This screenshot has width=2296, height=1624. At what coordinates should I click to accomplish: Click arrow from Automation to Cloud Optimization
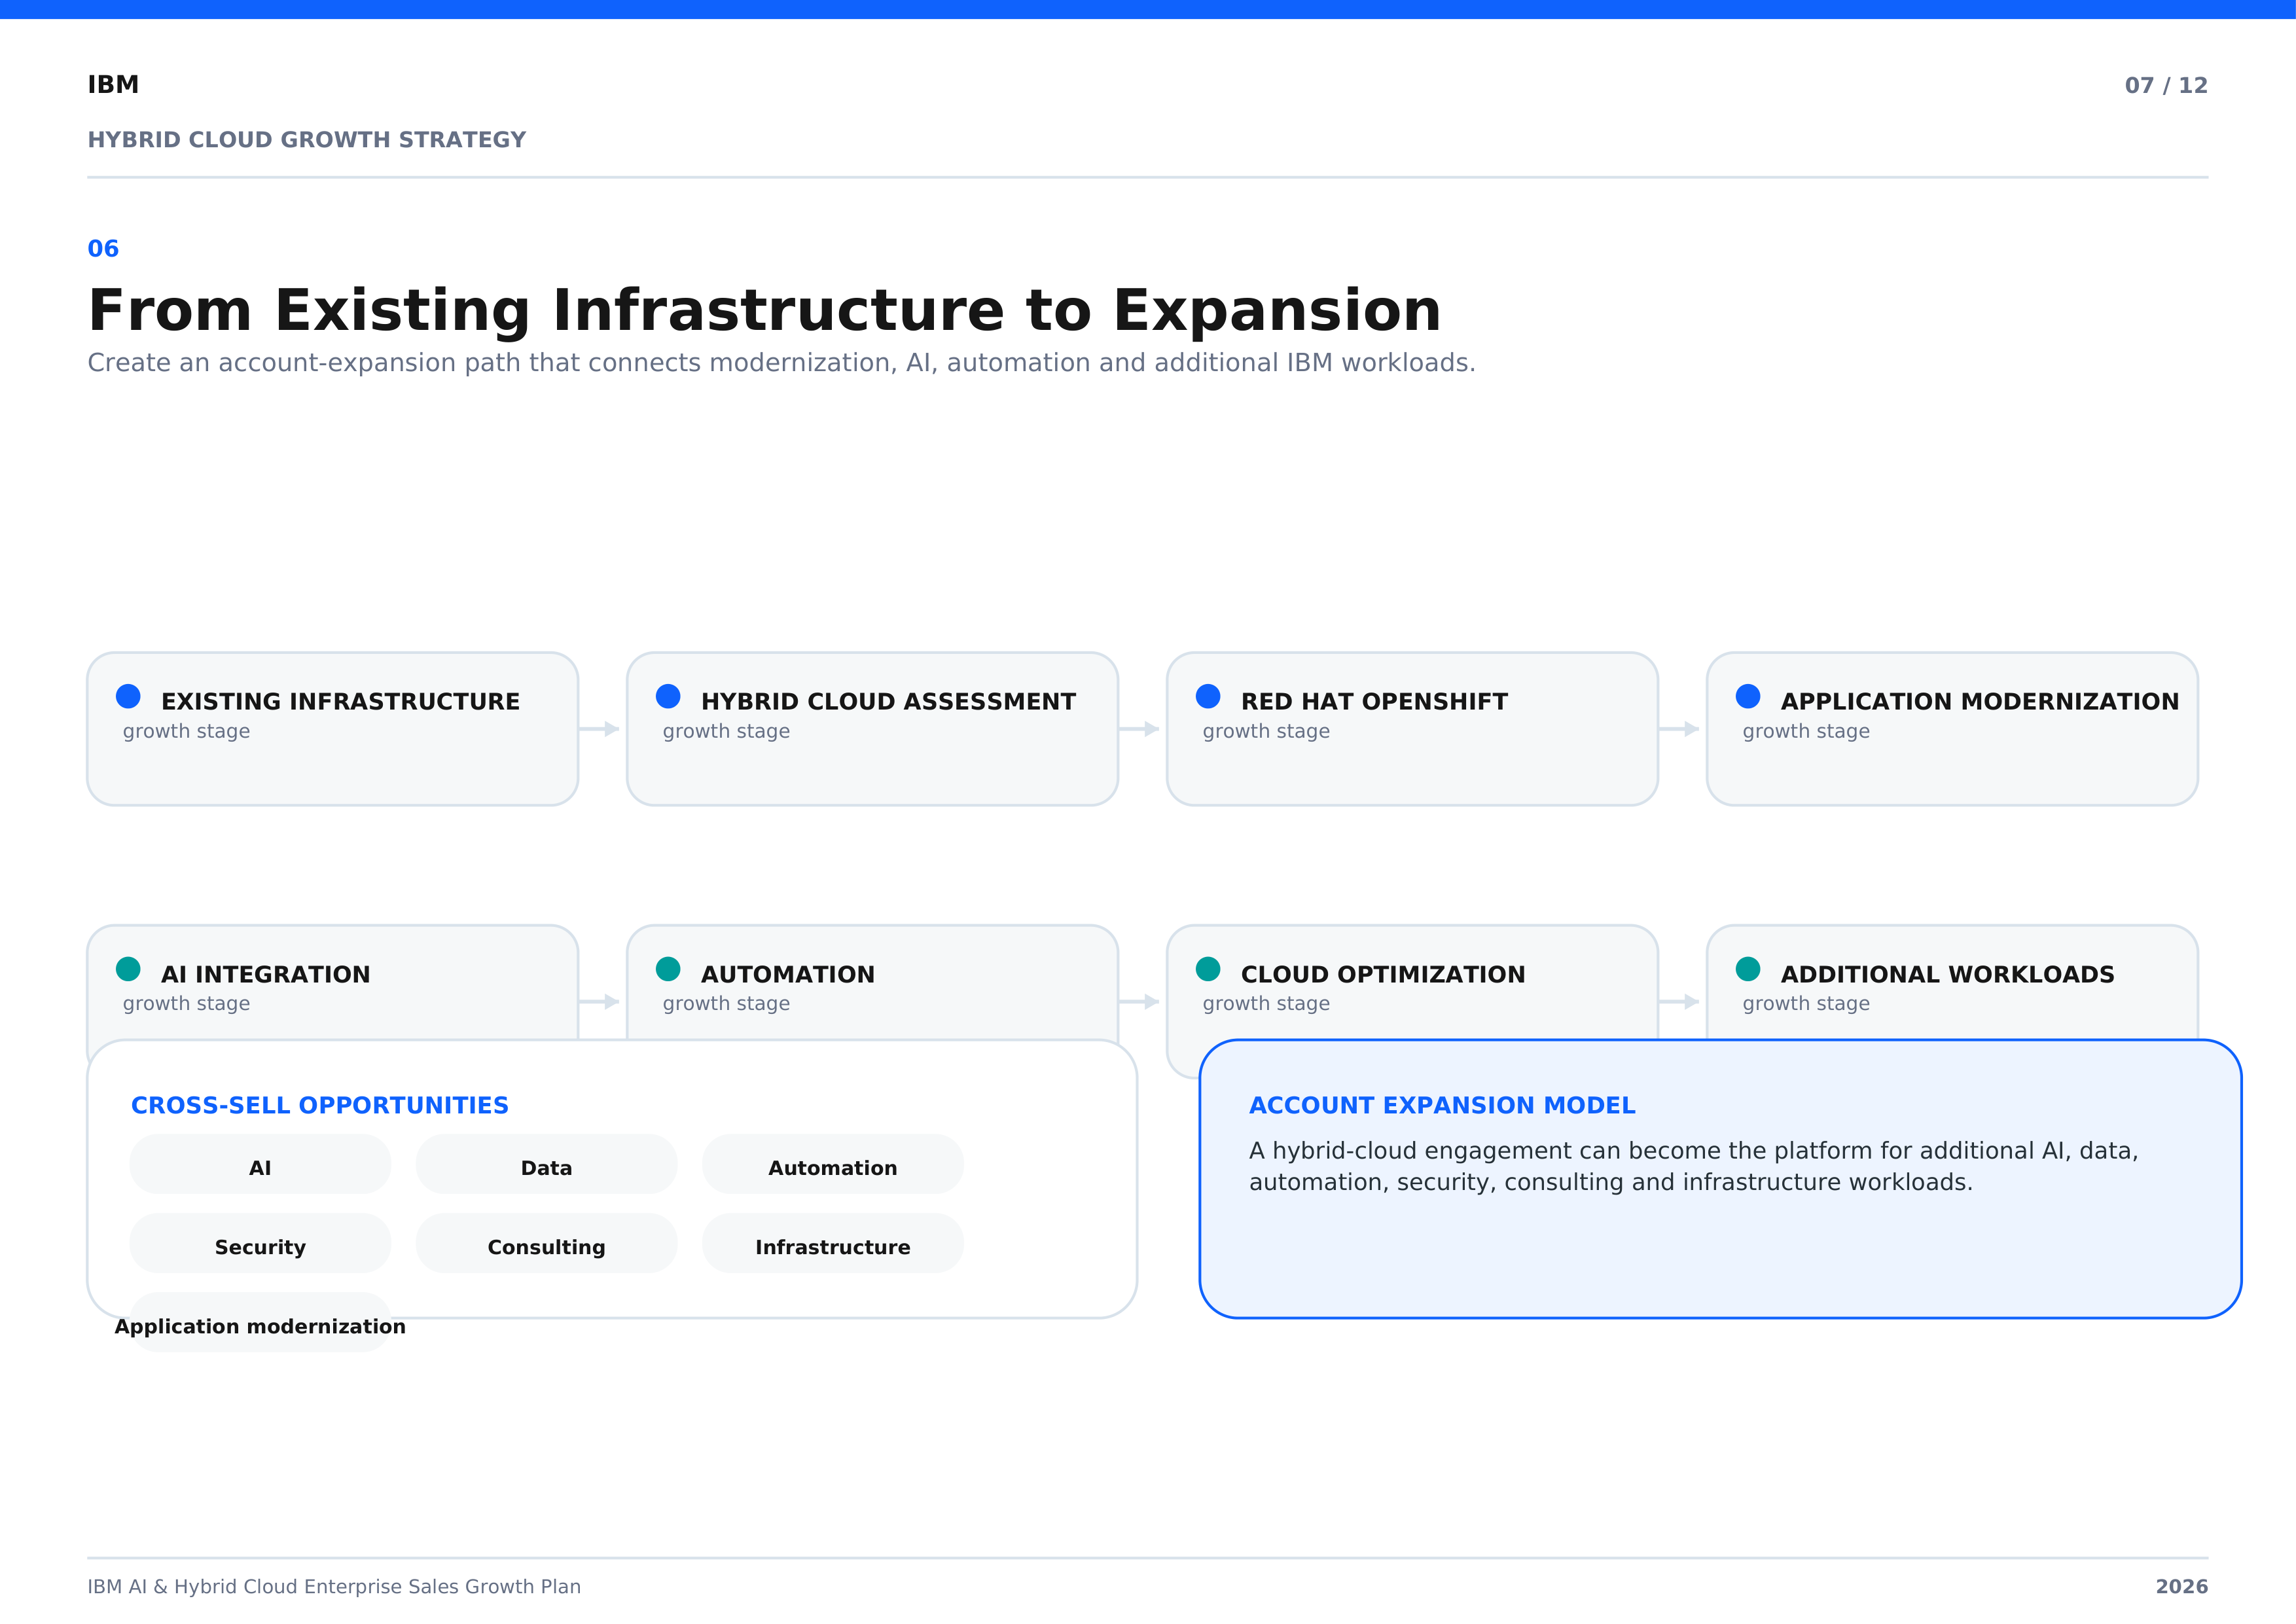[x=1140, y=1001]
